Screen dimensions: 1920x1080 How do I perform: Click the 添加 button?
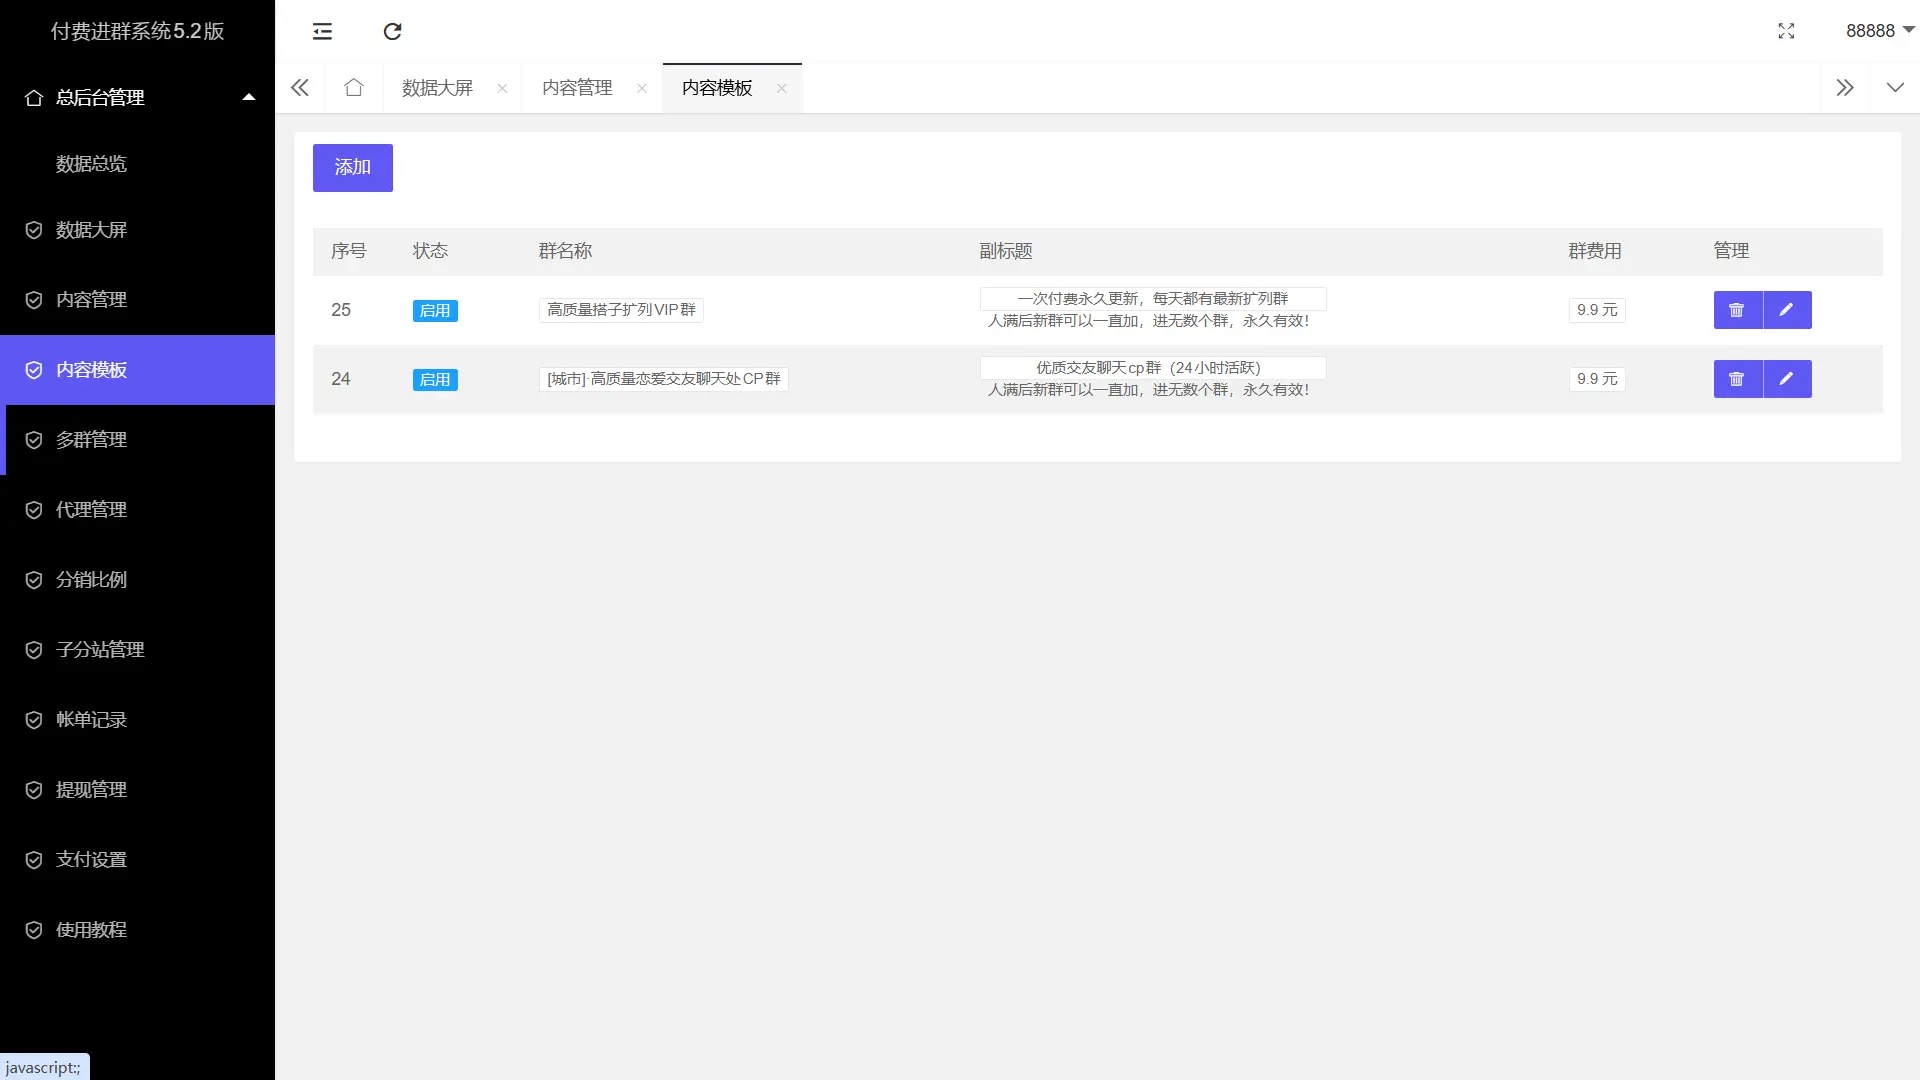pos(352,167)
